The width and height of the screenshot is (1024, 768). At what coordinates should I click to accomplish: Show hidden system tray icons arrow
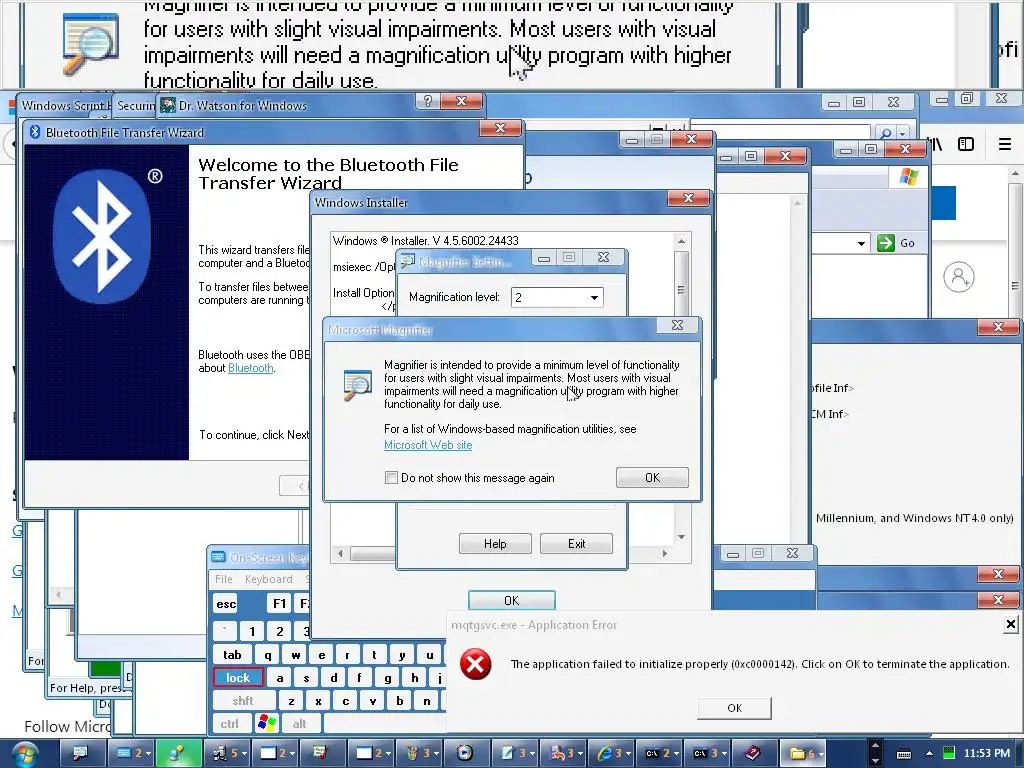coord(929,753)
